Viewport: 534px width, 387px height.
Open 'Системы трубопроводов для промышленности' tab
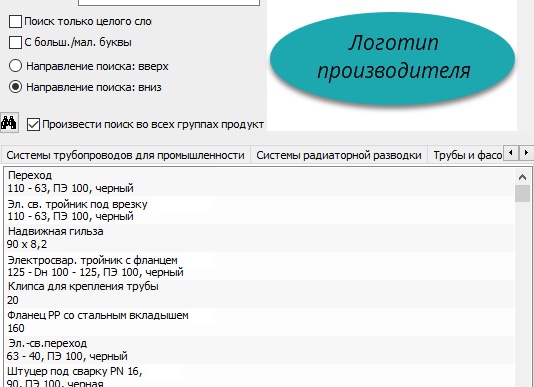pyautogui.click(x=126, y=155)
